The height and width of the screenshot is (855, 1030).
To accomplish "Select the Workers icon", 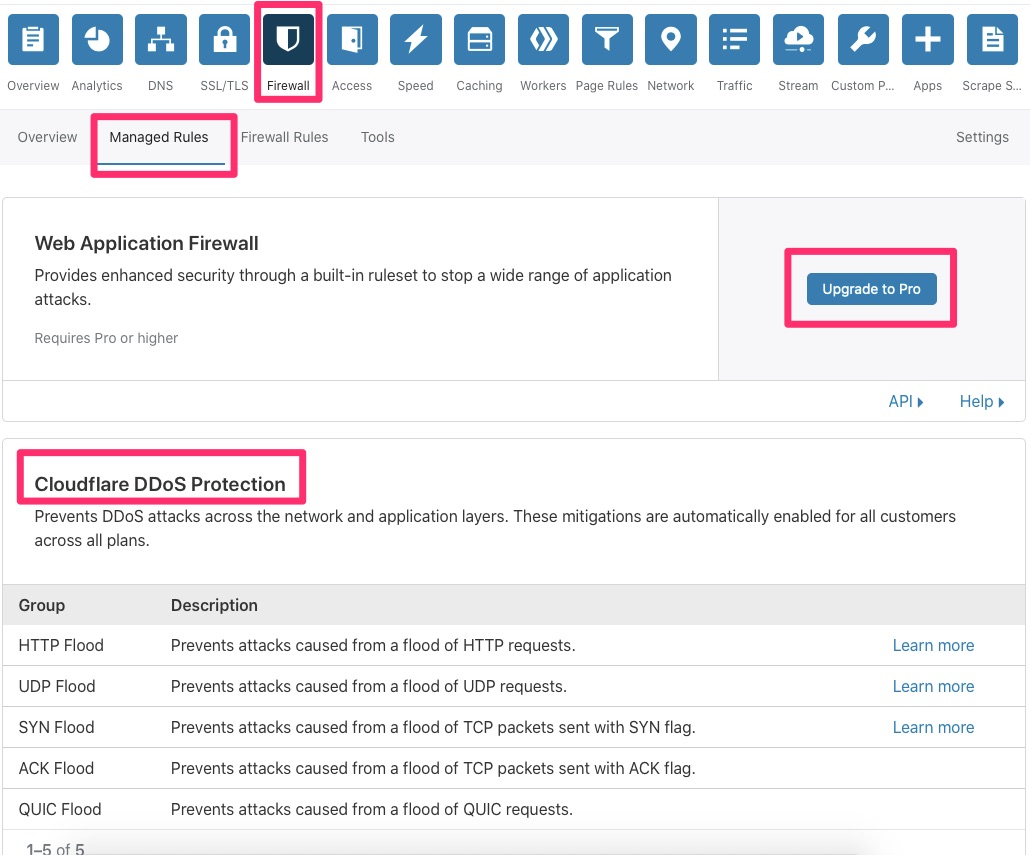I will click(542, 39).
